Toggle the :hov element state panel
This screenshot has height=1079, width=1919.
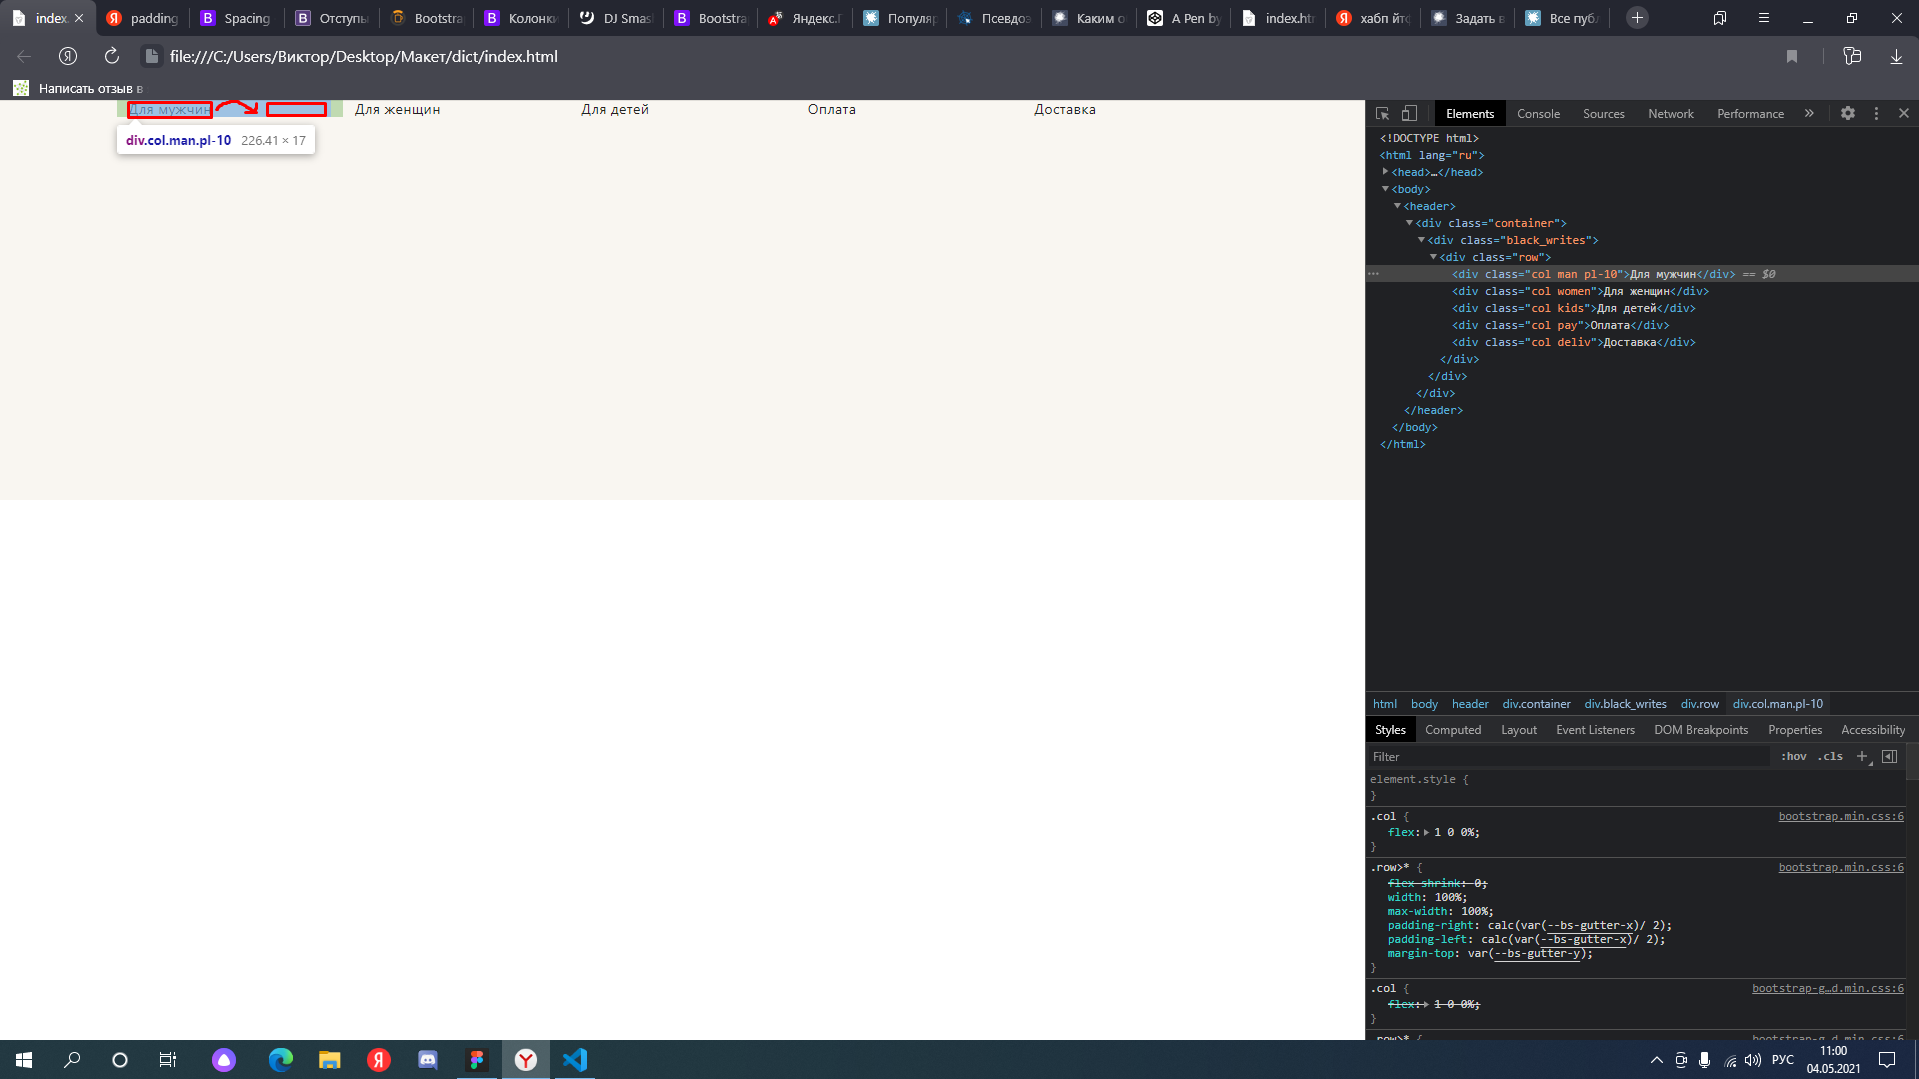pos(1794,757)
